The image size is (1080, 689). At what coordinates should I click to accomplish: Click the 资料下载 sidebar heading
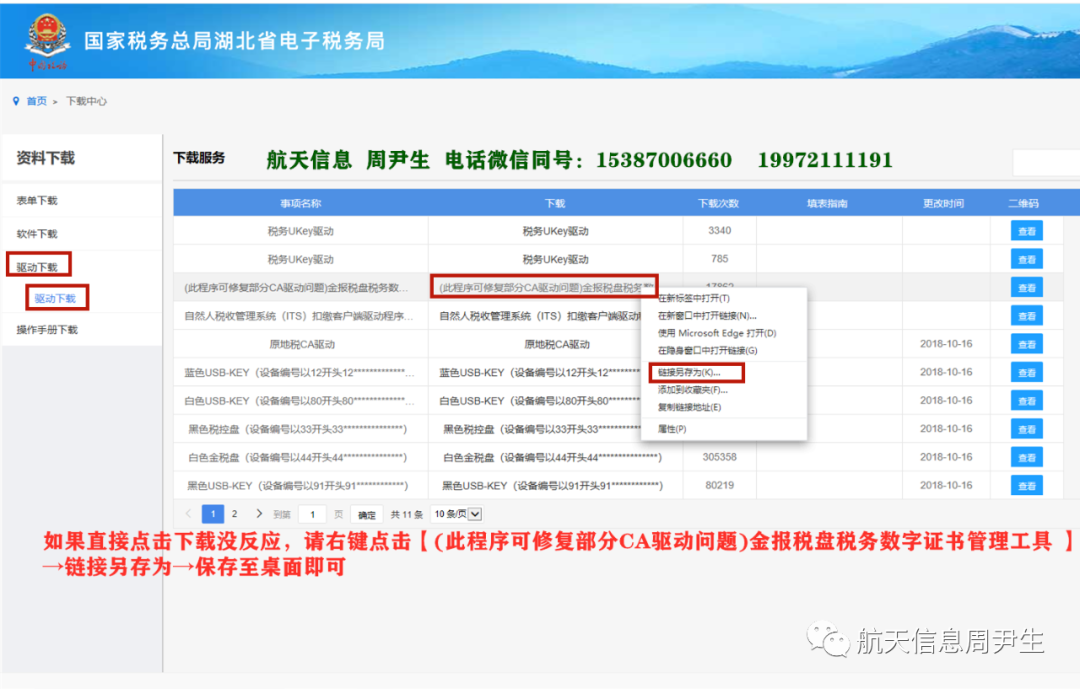pyautogui.click(x=45, y=158)
